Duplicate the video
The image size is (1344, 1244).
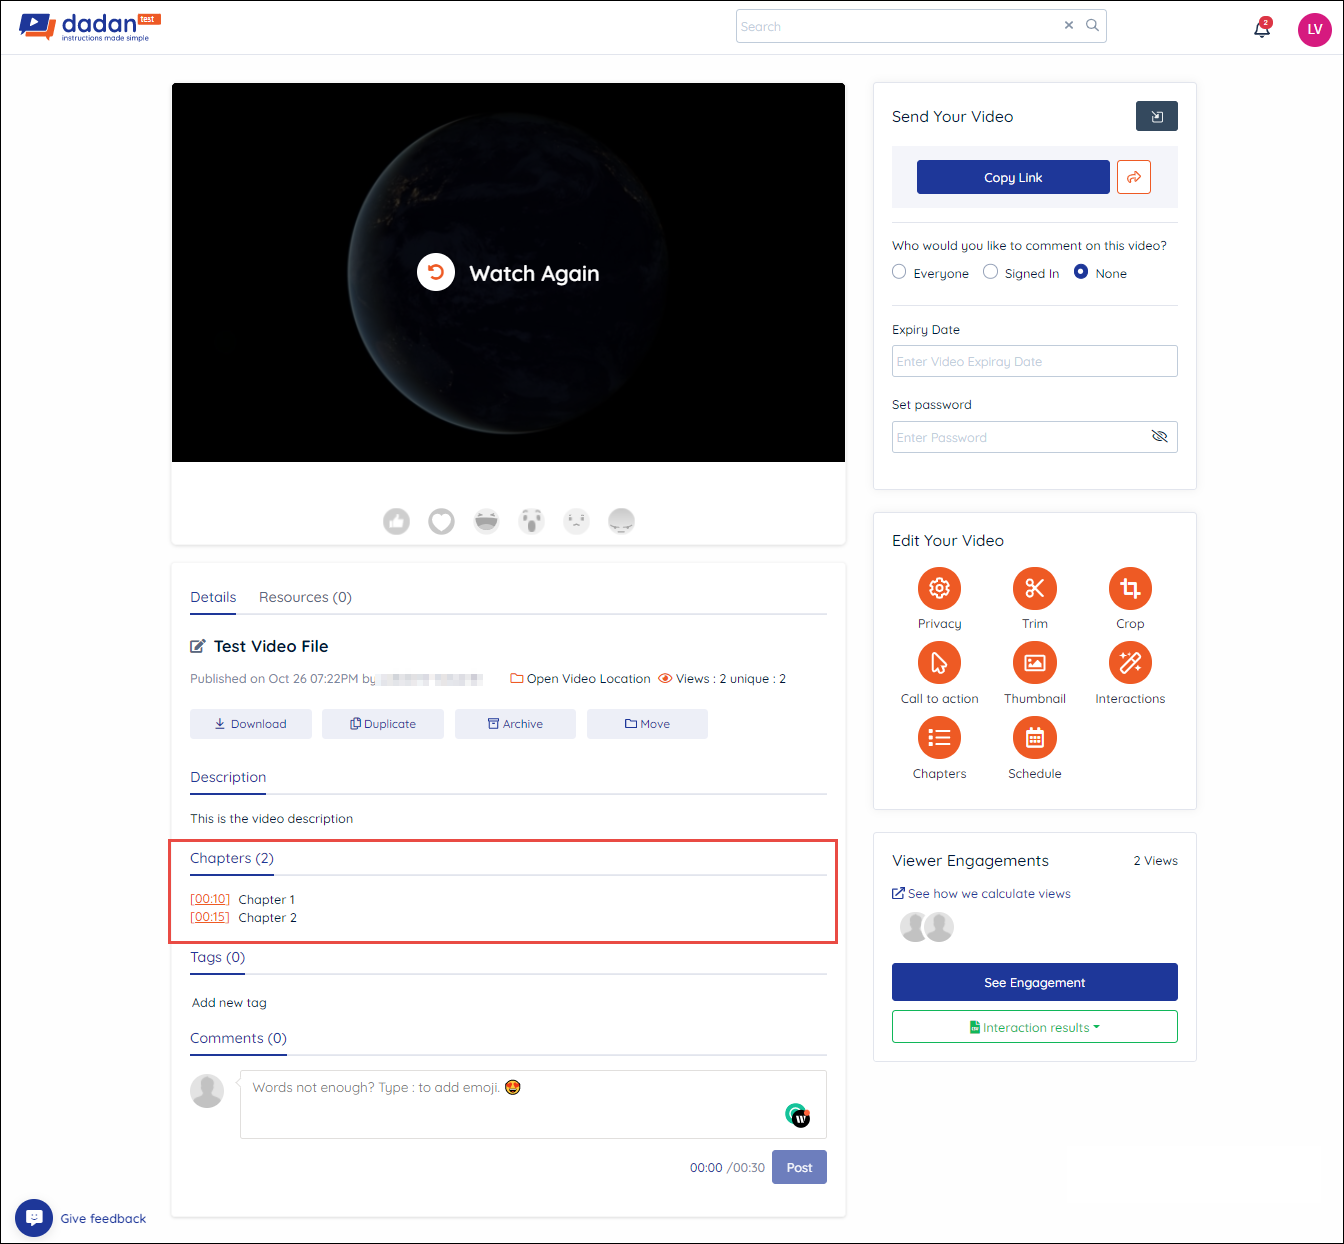click(x=383, y=724)
